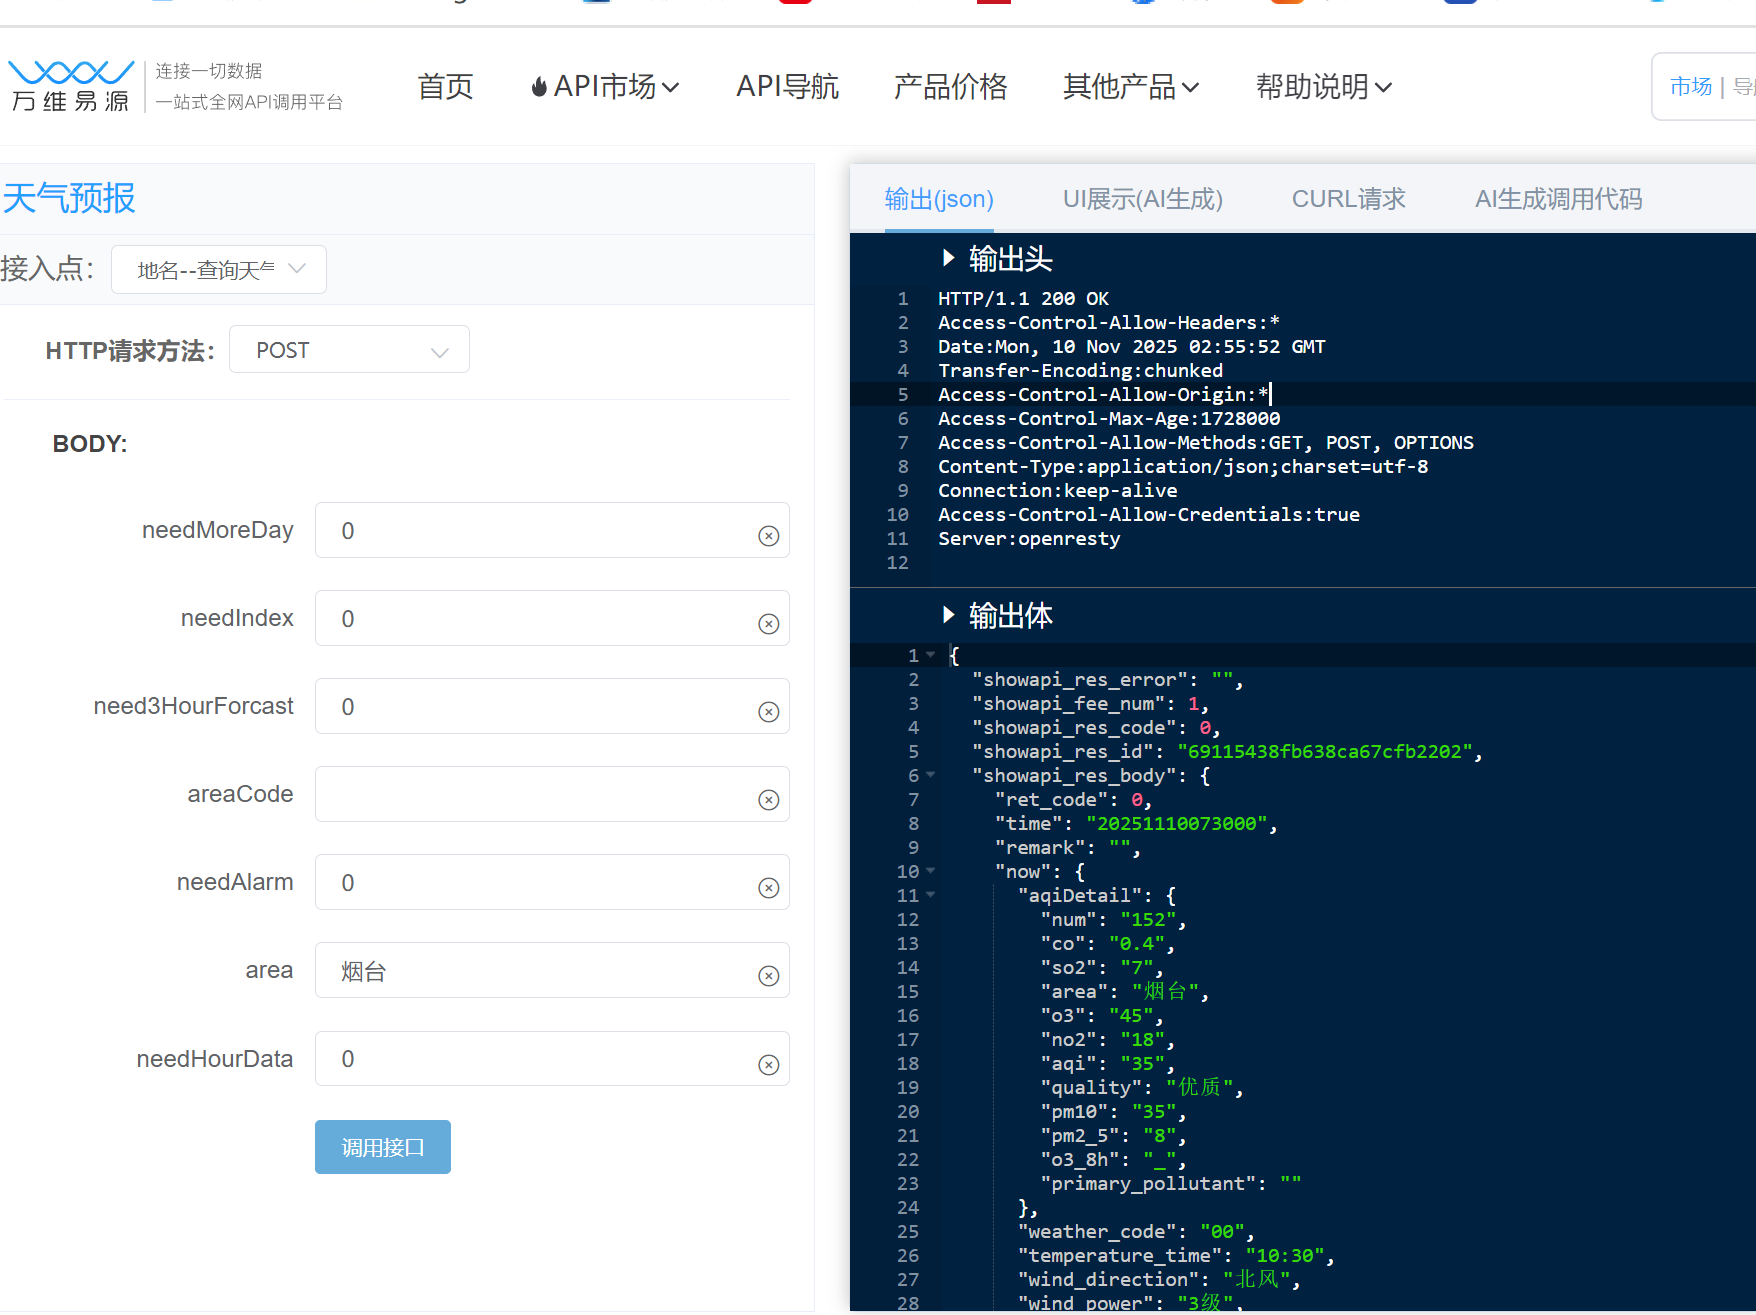Open the 天气预报 title link
The width and height of the screenshot is (1756, 1315).
pyautogui.click(x=69, y=198)
